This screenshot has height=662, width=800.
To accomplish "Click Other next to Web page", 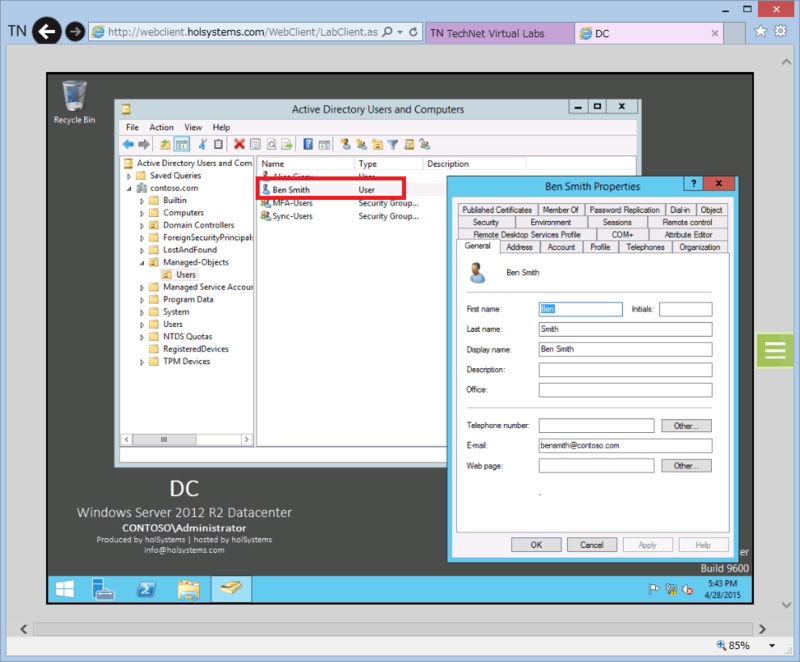I will point(686,466).
